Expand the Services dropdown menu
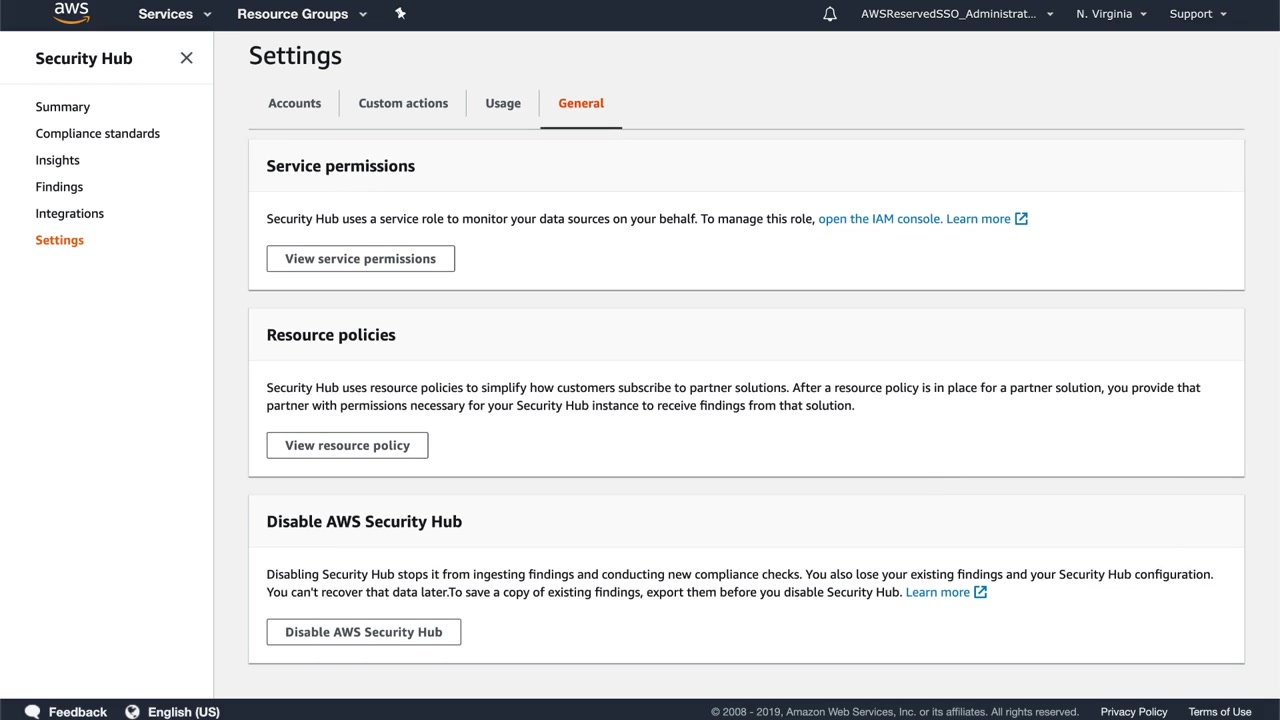The width and height of the screenshot is (1280, 720). 175,14
